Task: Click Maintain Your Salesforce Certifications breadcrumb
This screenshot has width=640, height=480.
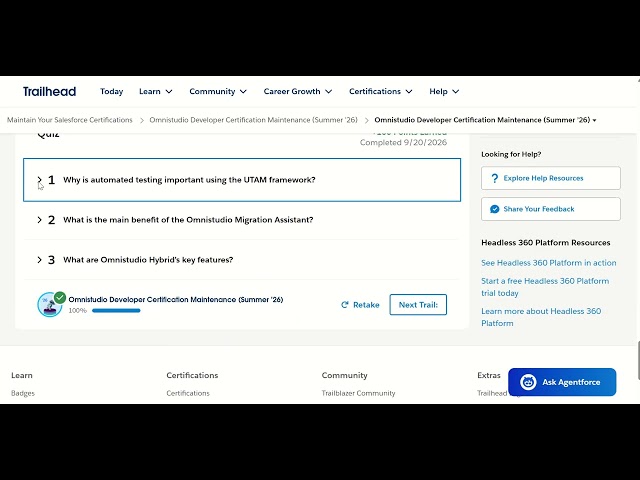Action: pos(70,120)
